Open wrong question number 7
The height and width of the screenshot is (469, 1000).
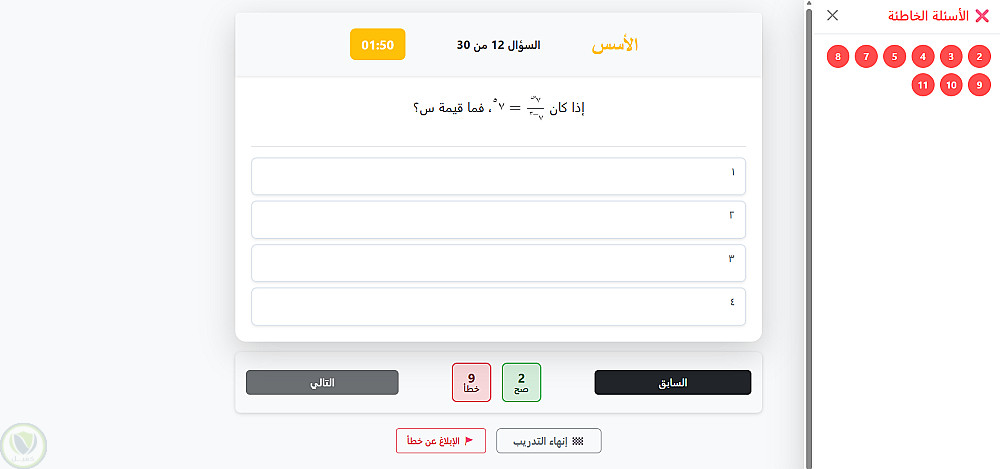pos(866,57)
